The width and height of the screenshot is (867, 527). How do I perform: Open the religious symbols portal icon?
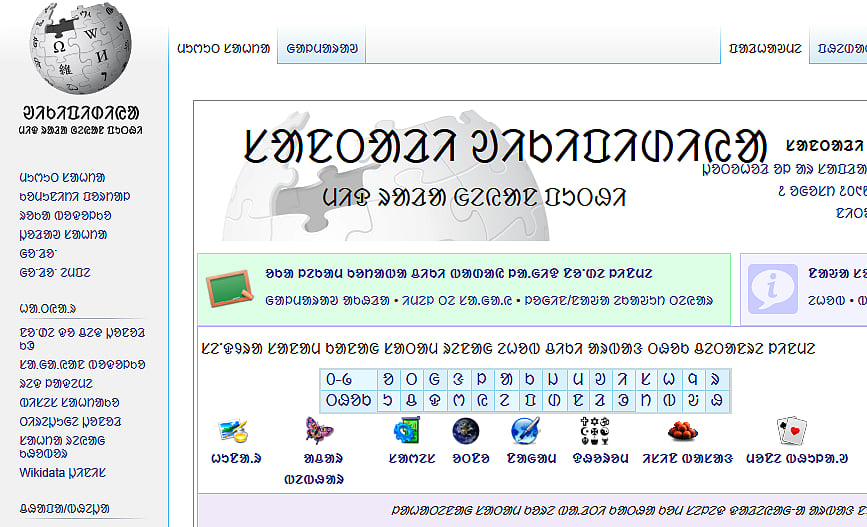click(x=594, y=431)
